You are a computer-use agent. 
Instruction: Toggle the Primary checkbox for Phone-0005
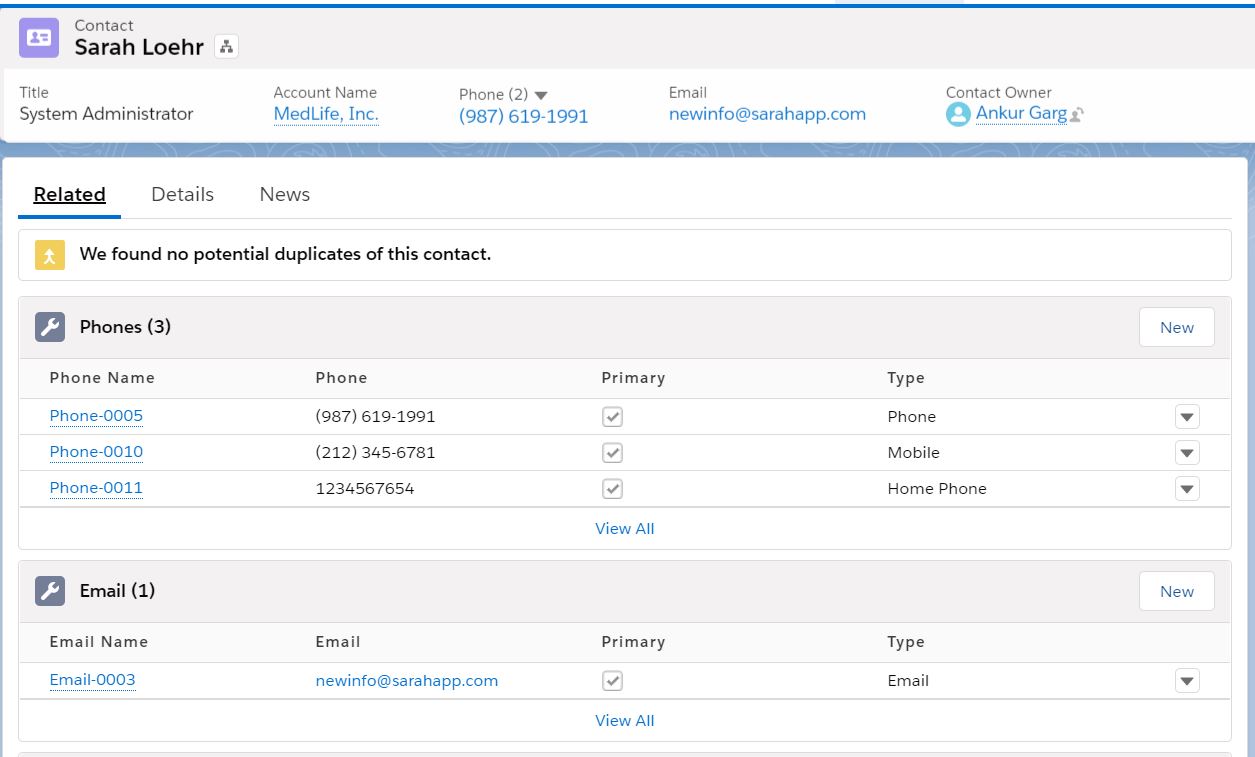click(611, 416)
